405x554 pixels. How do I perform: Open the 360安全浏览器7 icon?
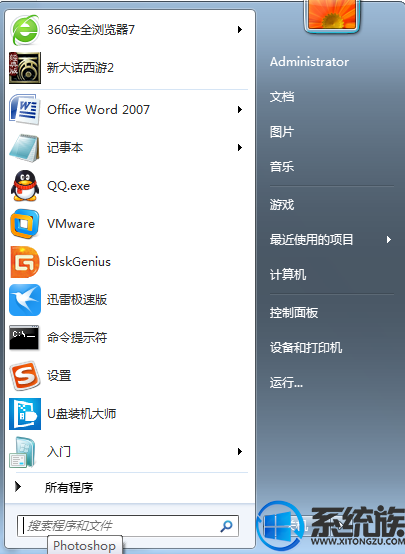25,30
